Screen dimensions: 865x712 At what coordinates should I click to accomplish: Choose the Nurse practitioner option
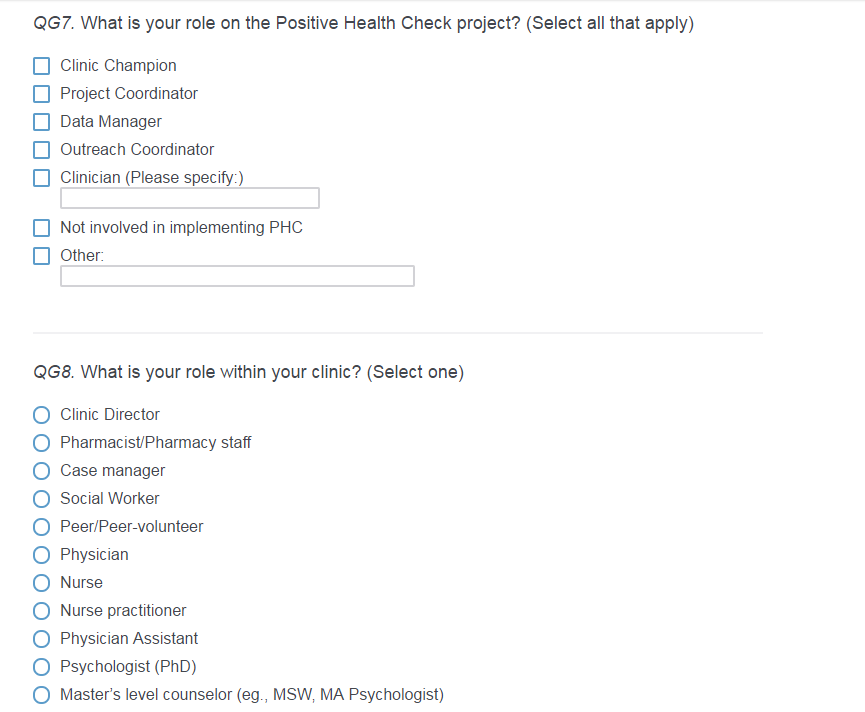click(x=42, y=611)
